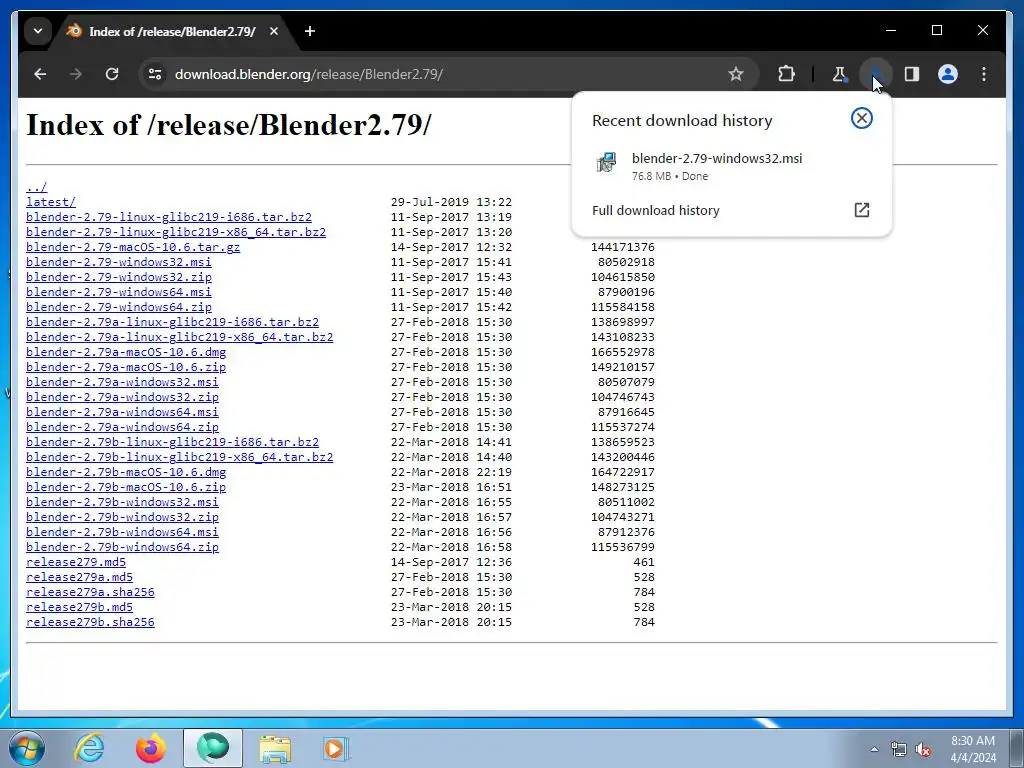The image size is (1024, 768).
Task: Bookmark this page with the star icon
Action: click(x=736, y=74)
